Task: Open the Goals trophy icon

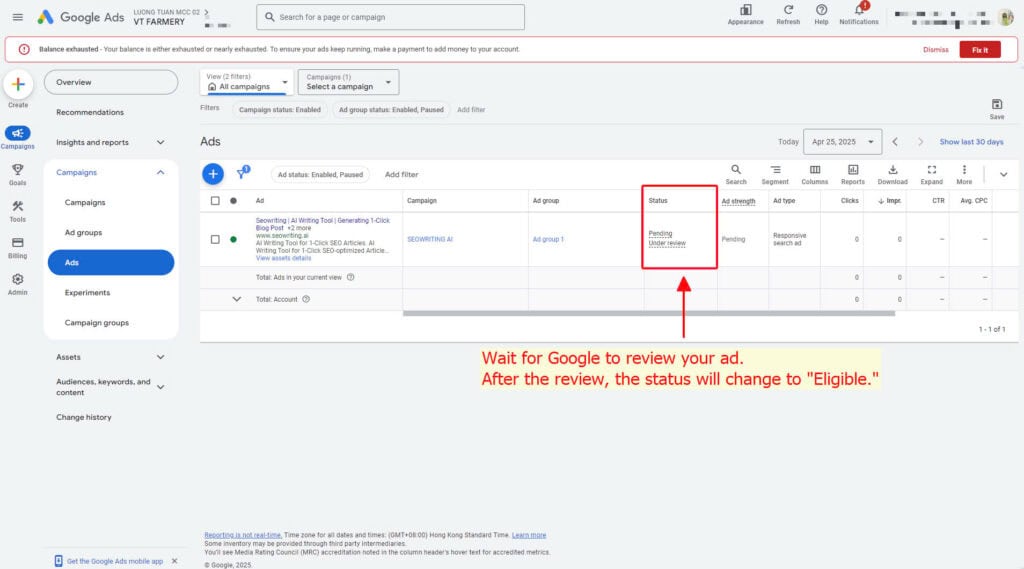Action: [x=18, y=170]
